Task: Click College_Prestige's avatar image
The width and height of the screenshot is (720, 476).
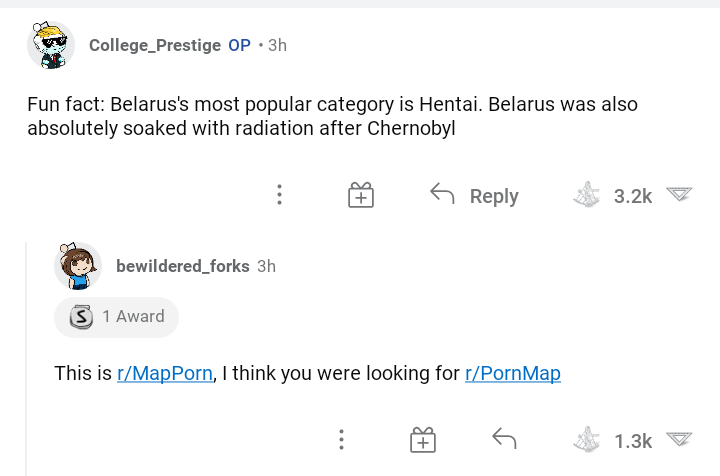Action: coord(51,45)
